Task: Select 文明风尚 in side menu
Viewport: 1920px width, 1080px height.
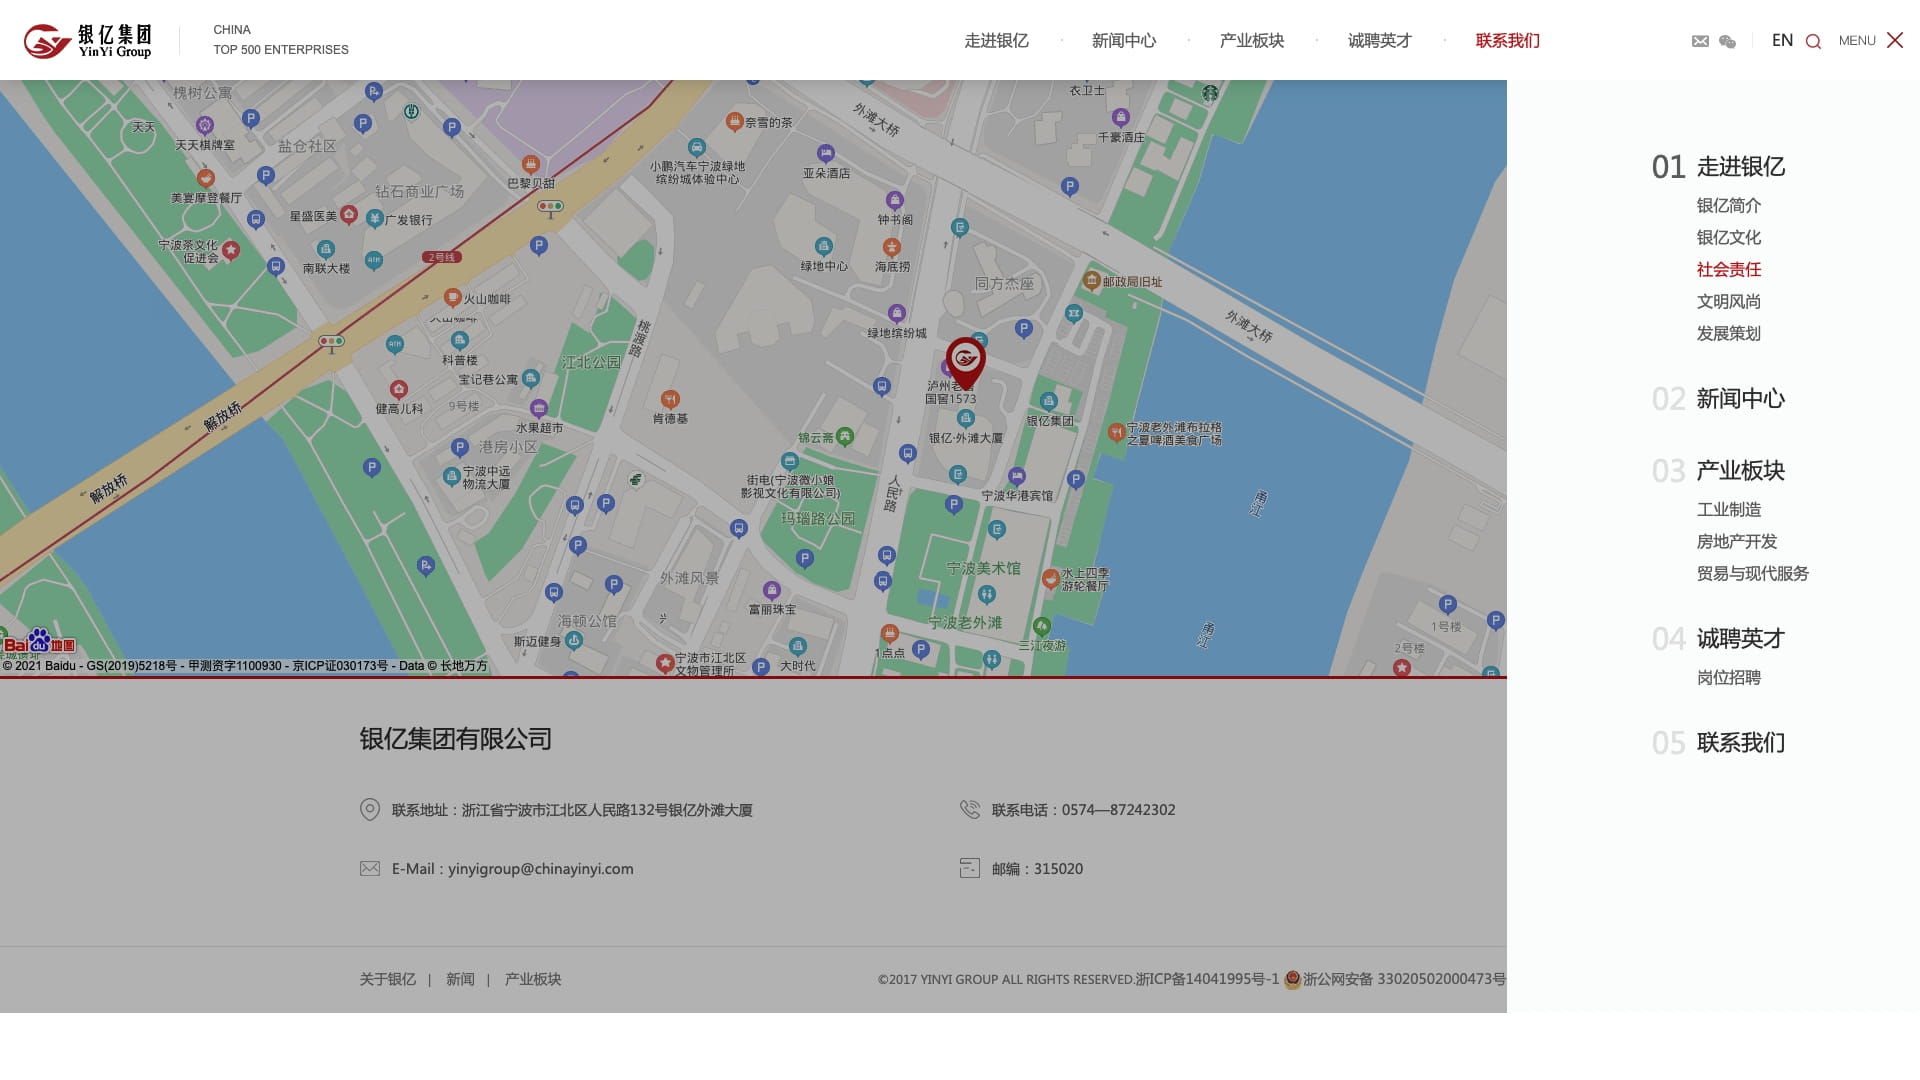Action: 1729,301
